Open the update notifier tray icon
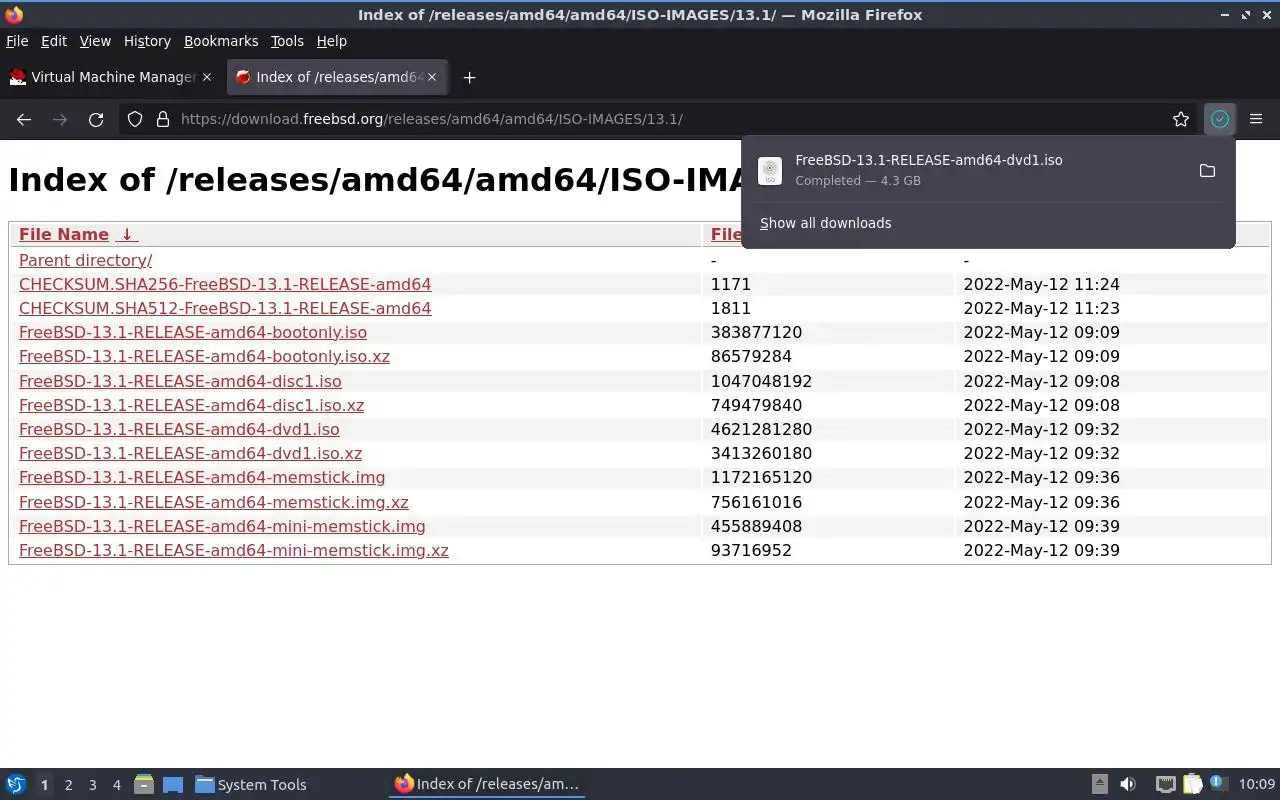The image size is (1280, 800). 1217,783
